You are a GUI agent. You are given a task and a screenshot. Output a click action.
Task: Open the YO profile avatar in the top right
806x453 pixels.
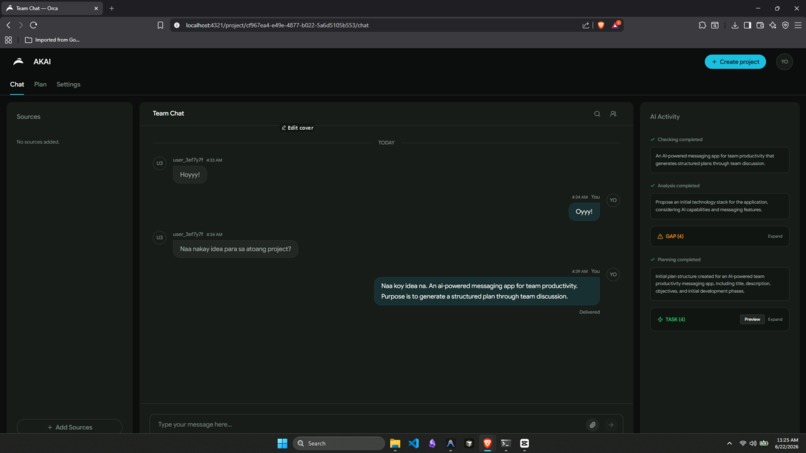coord(784,62)
